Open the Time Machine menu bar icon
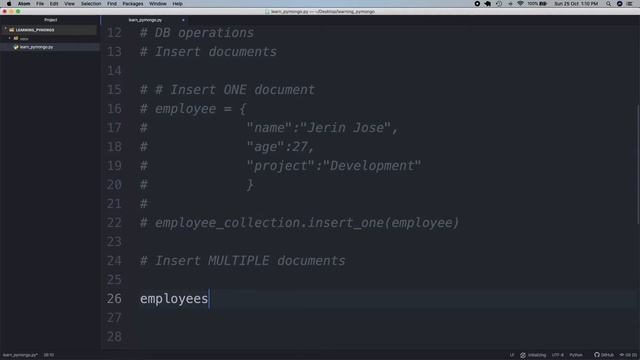 click(x=499, y=4)
